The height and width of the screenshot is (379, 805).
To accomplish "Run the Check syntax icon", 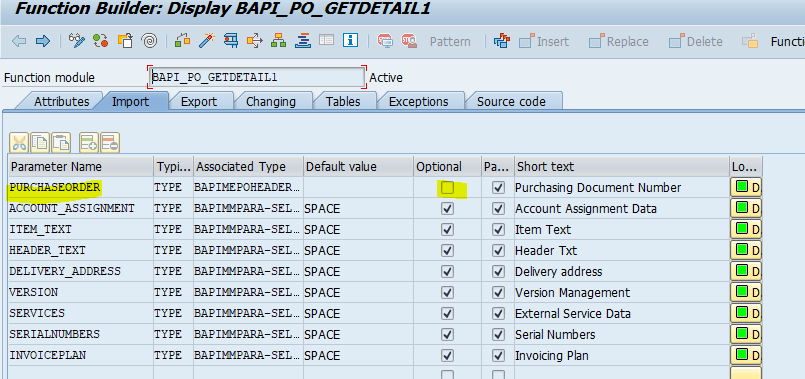I will (182, 41).
